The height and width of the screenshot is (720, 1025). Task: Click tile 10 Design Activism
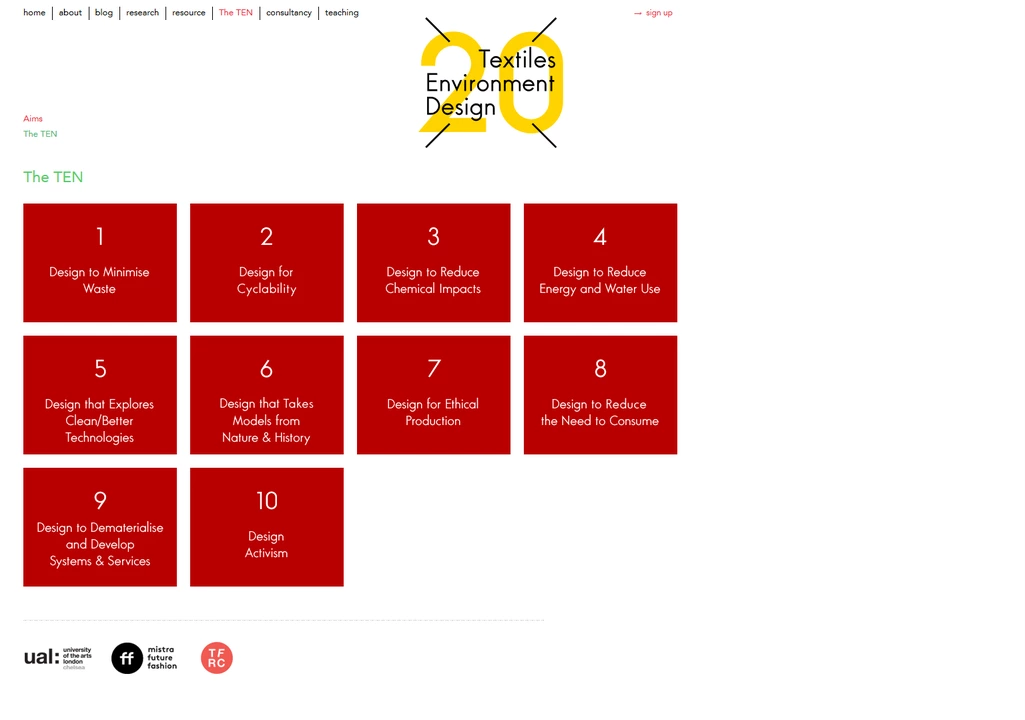266,527
